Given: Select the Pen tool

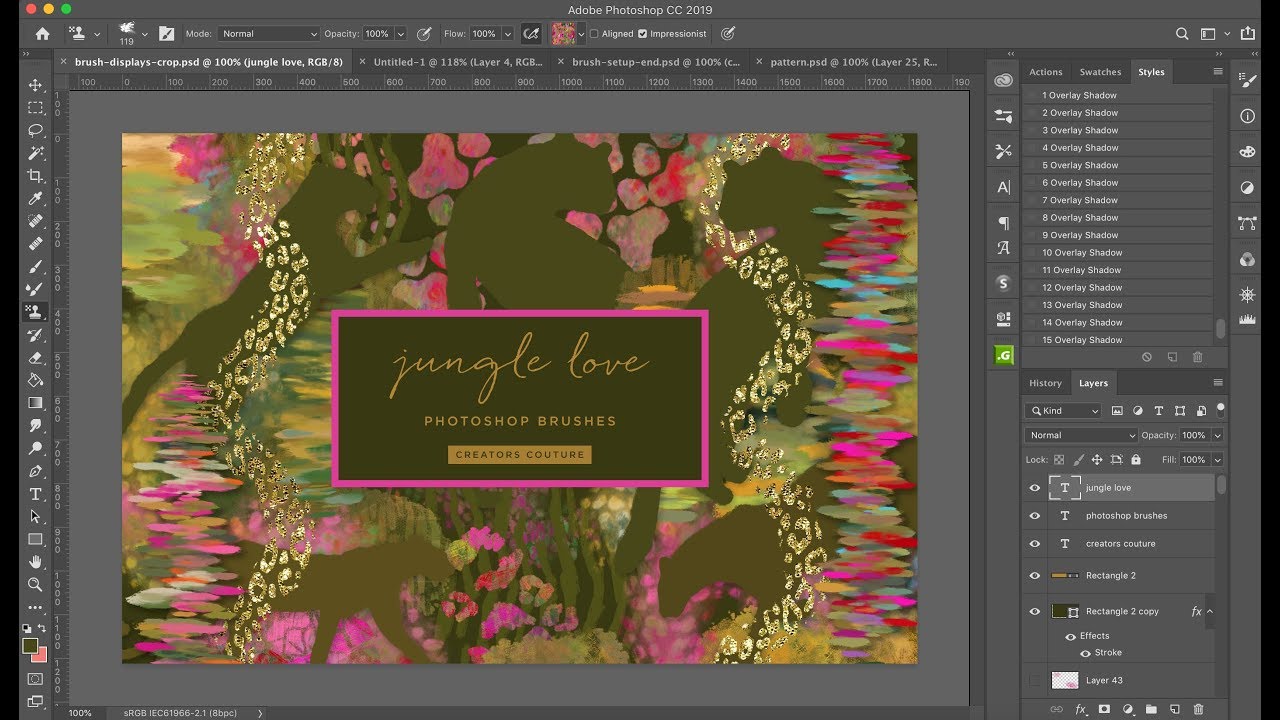Looking at the screenshot, I should click(x=36, y=471).
